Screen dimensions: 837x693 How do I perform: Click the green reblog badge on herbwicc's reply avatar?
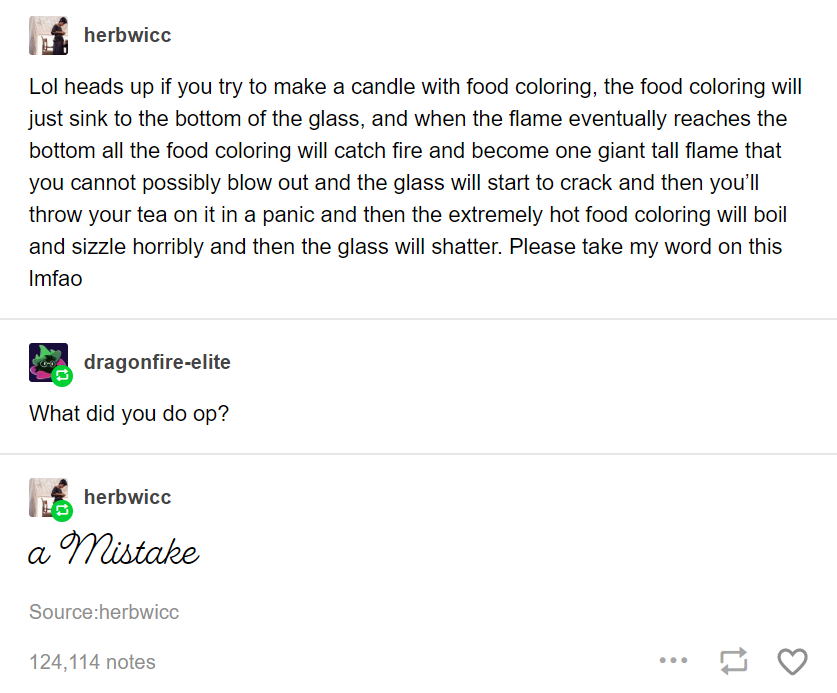pos(62,511)
